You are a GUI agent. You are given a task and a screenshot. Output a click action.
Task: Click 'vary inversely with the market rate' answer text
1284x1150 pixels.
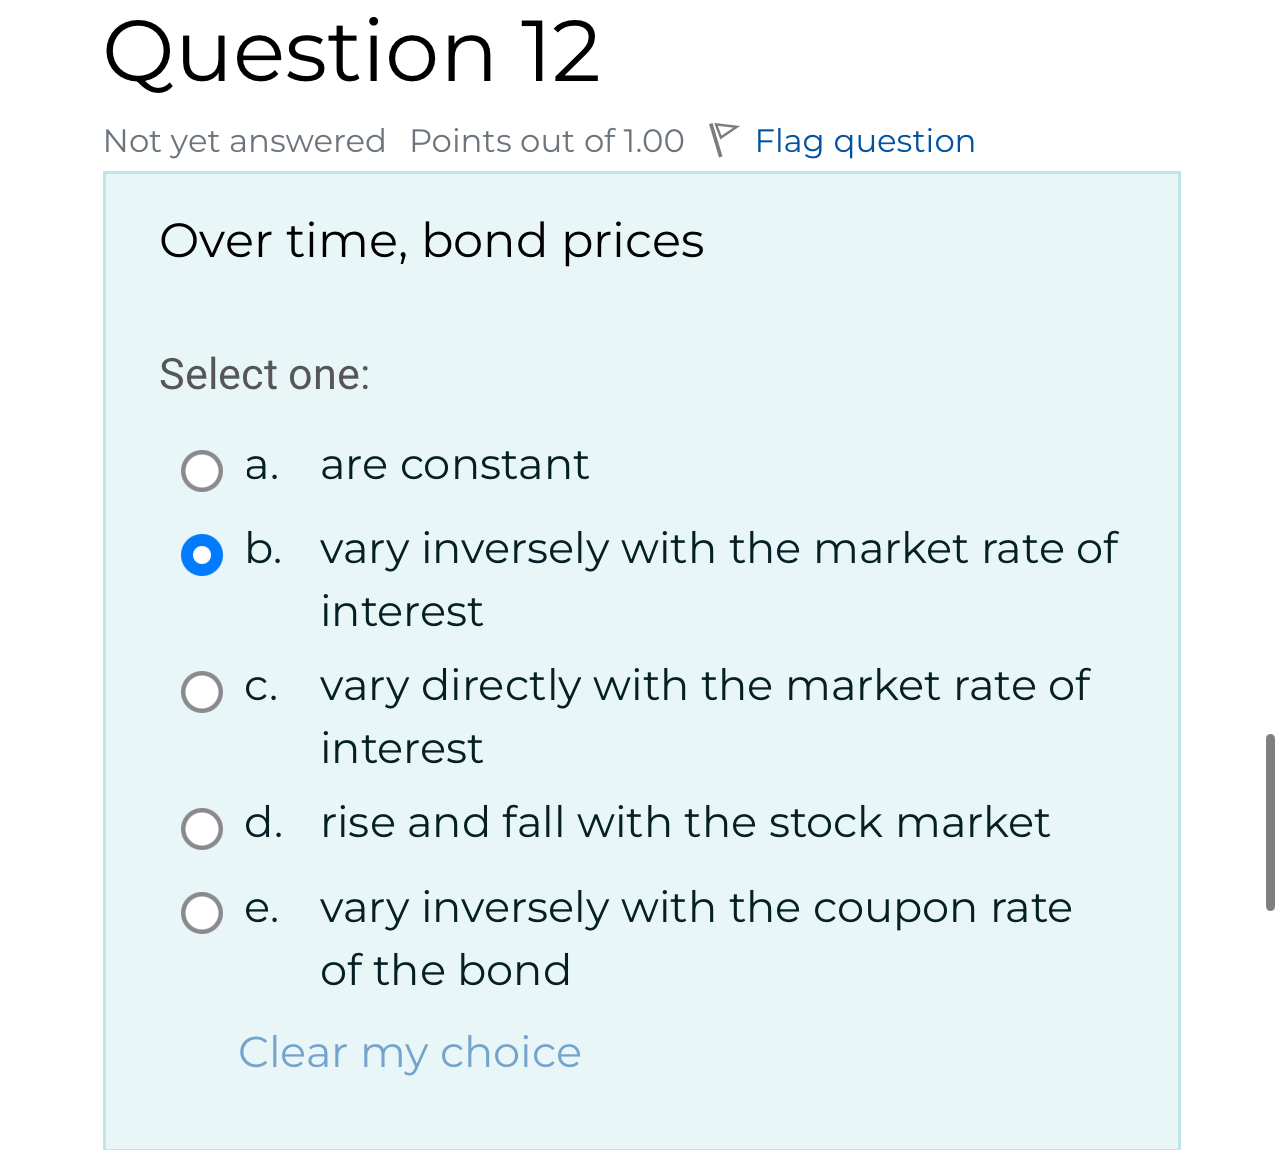[x=719, y=579]
